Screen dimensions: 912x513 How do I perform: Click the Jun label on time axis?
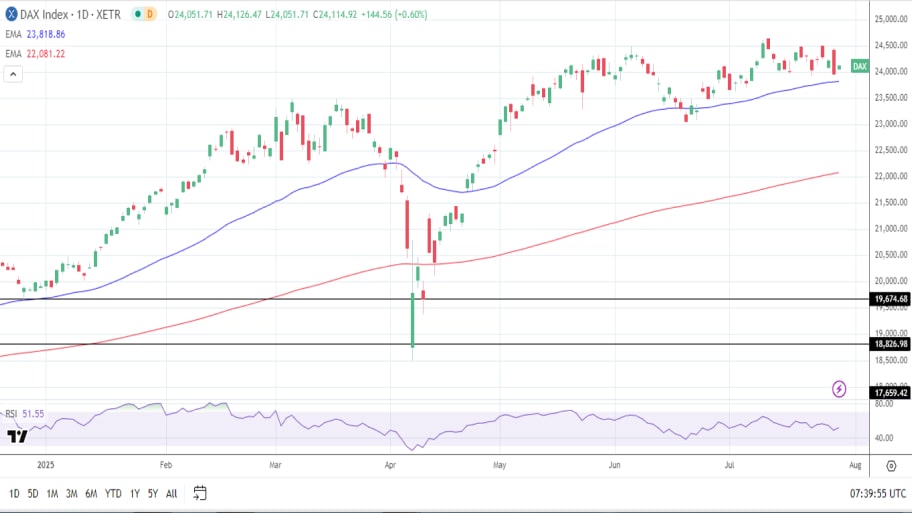point(615,465)
